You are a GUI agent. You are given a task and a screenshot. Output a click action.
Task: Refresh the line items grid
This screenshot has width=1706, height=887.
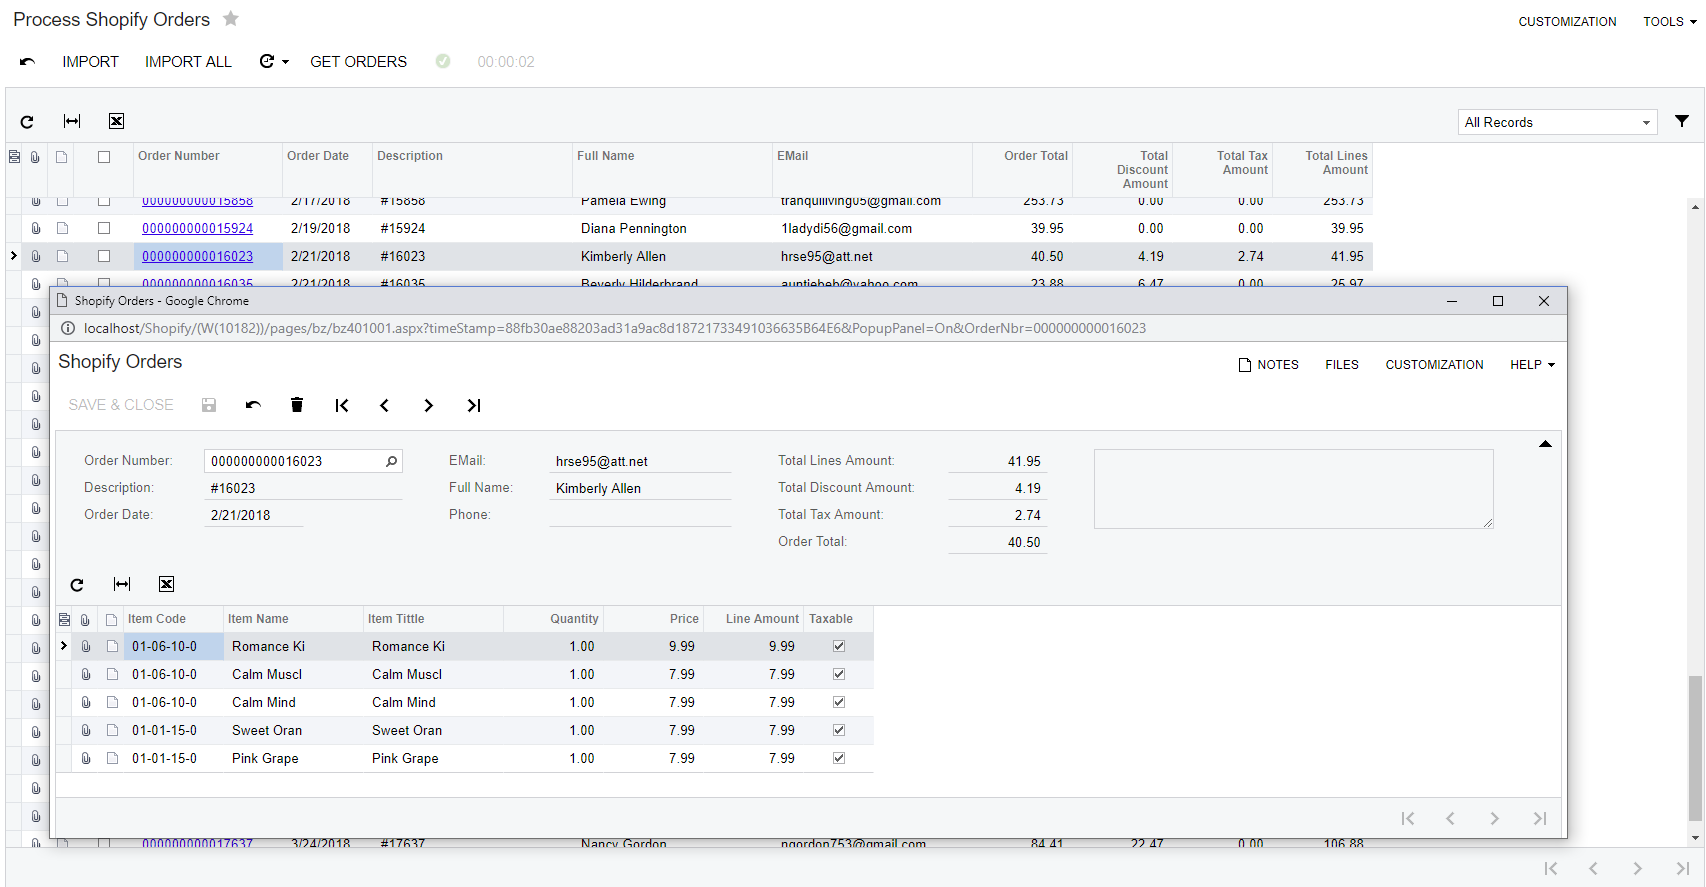(x=77, y=585)
